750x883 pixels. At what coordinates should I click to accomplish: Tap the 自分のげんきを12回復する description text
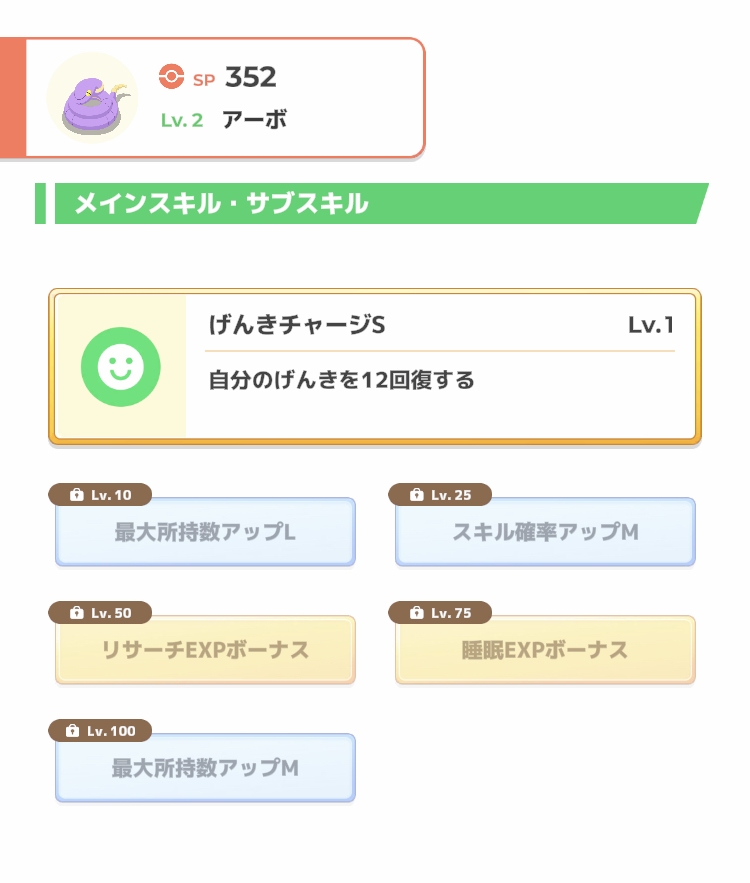pyautogui.click(x=341, y=381)
